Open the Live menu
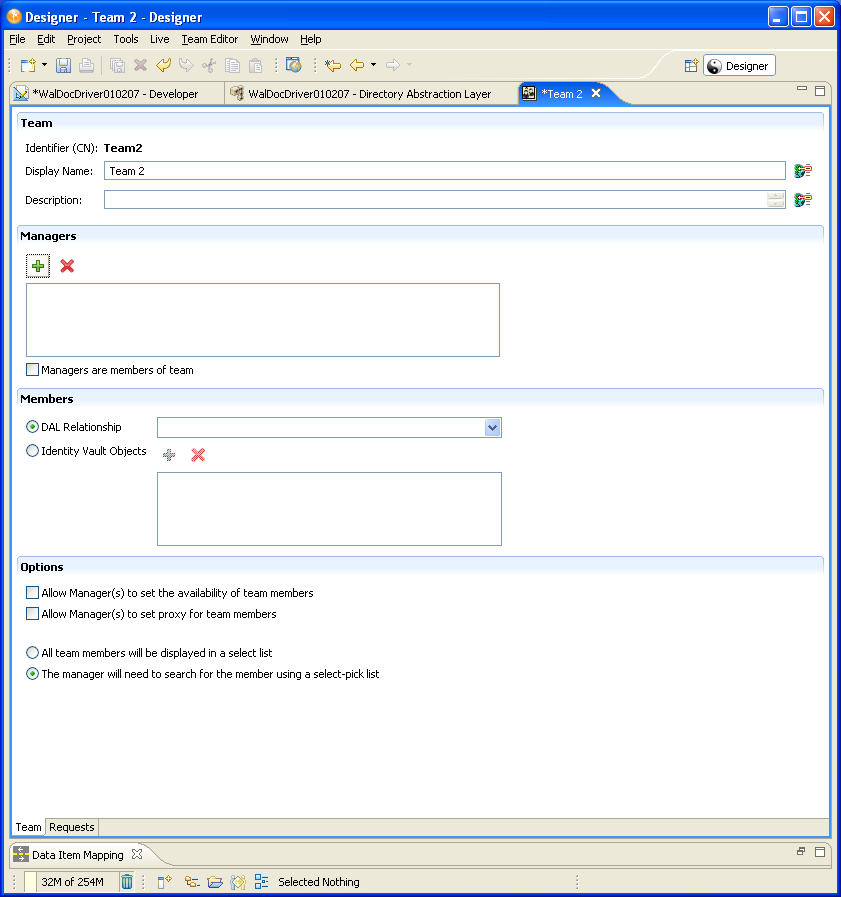841x897 pixels. click(160, 39)
